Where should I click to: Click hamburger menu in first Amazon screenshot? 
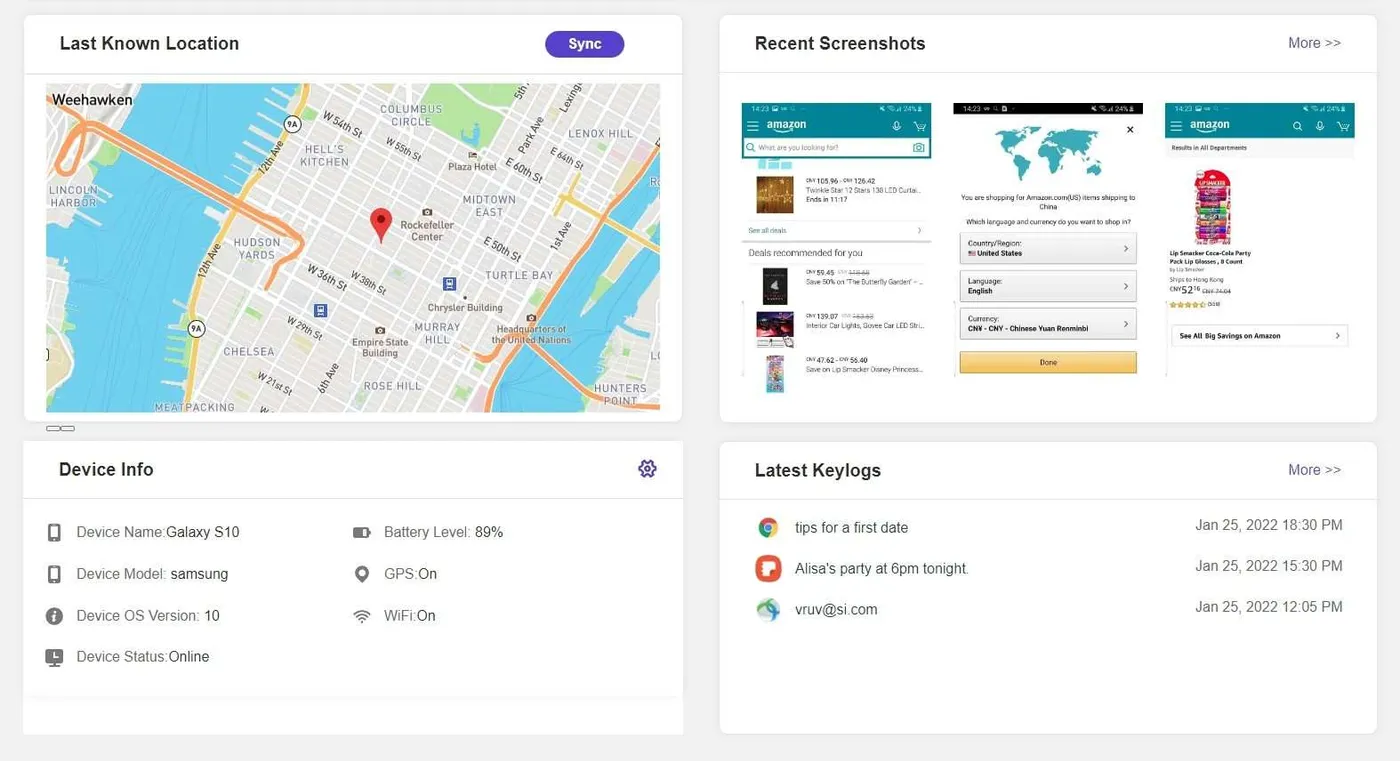coord(753,126)
